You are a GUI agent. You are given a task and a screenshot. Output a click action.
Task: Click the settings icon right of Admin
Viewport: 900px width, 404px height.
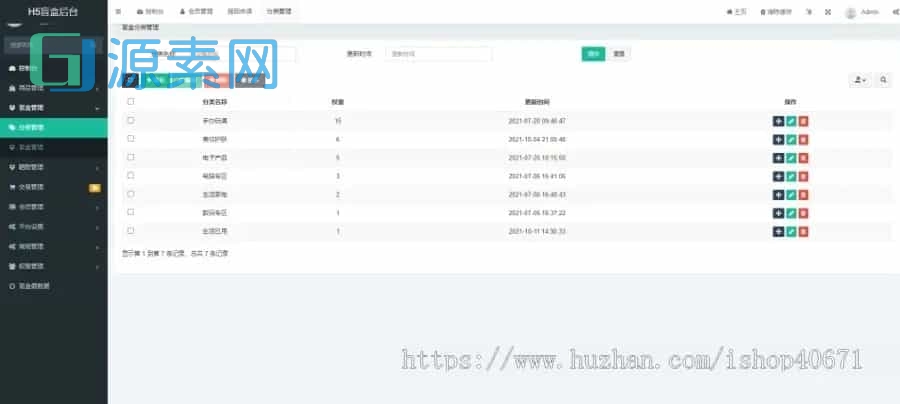(x=895, y=11)
